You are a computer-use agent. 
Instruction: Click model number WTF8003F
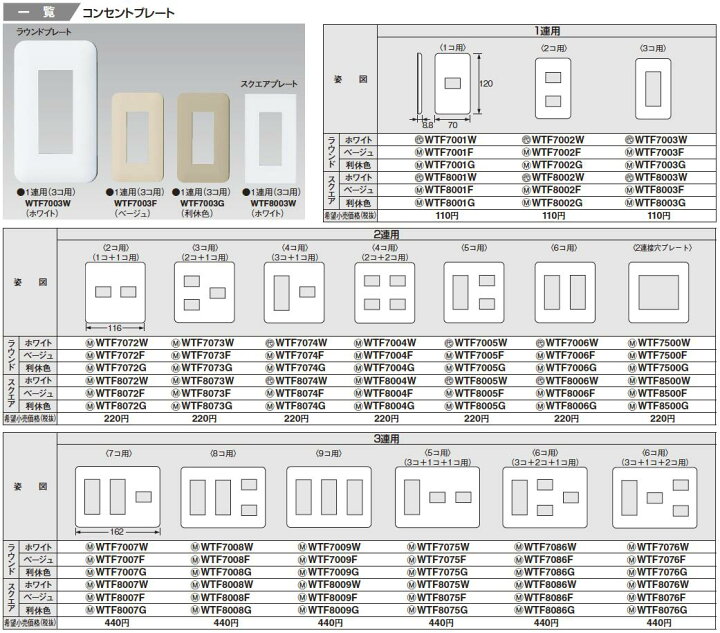(x=659, y=190)
